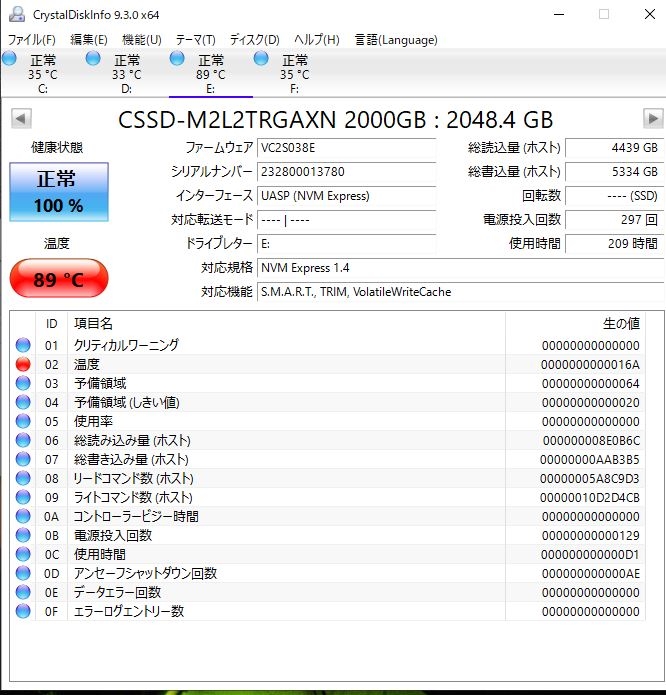Click the status dot for リードコマンド数 row
The image size is (666, 695).
tap(23, 478)
